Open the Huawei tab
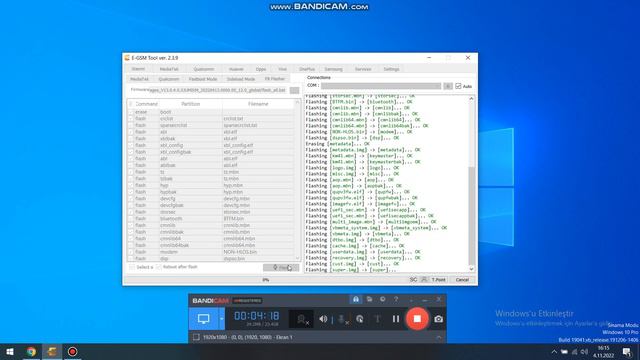The image size is (640, 360). (x=236, y=69)
